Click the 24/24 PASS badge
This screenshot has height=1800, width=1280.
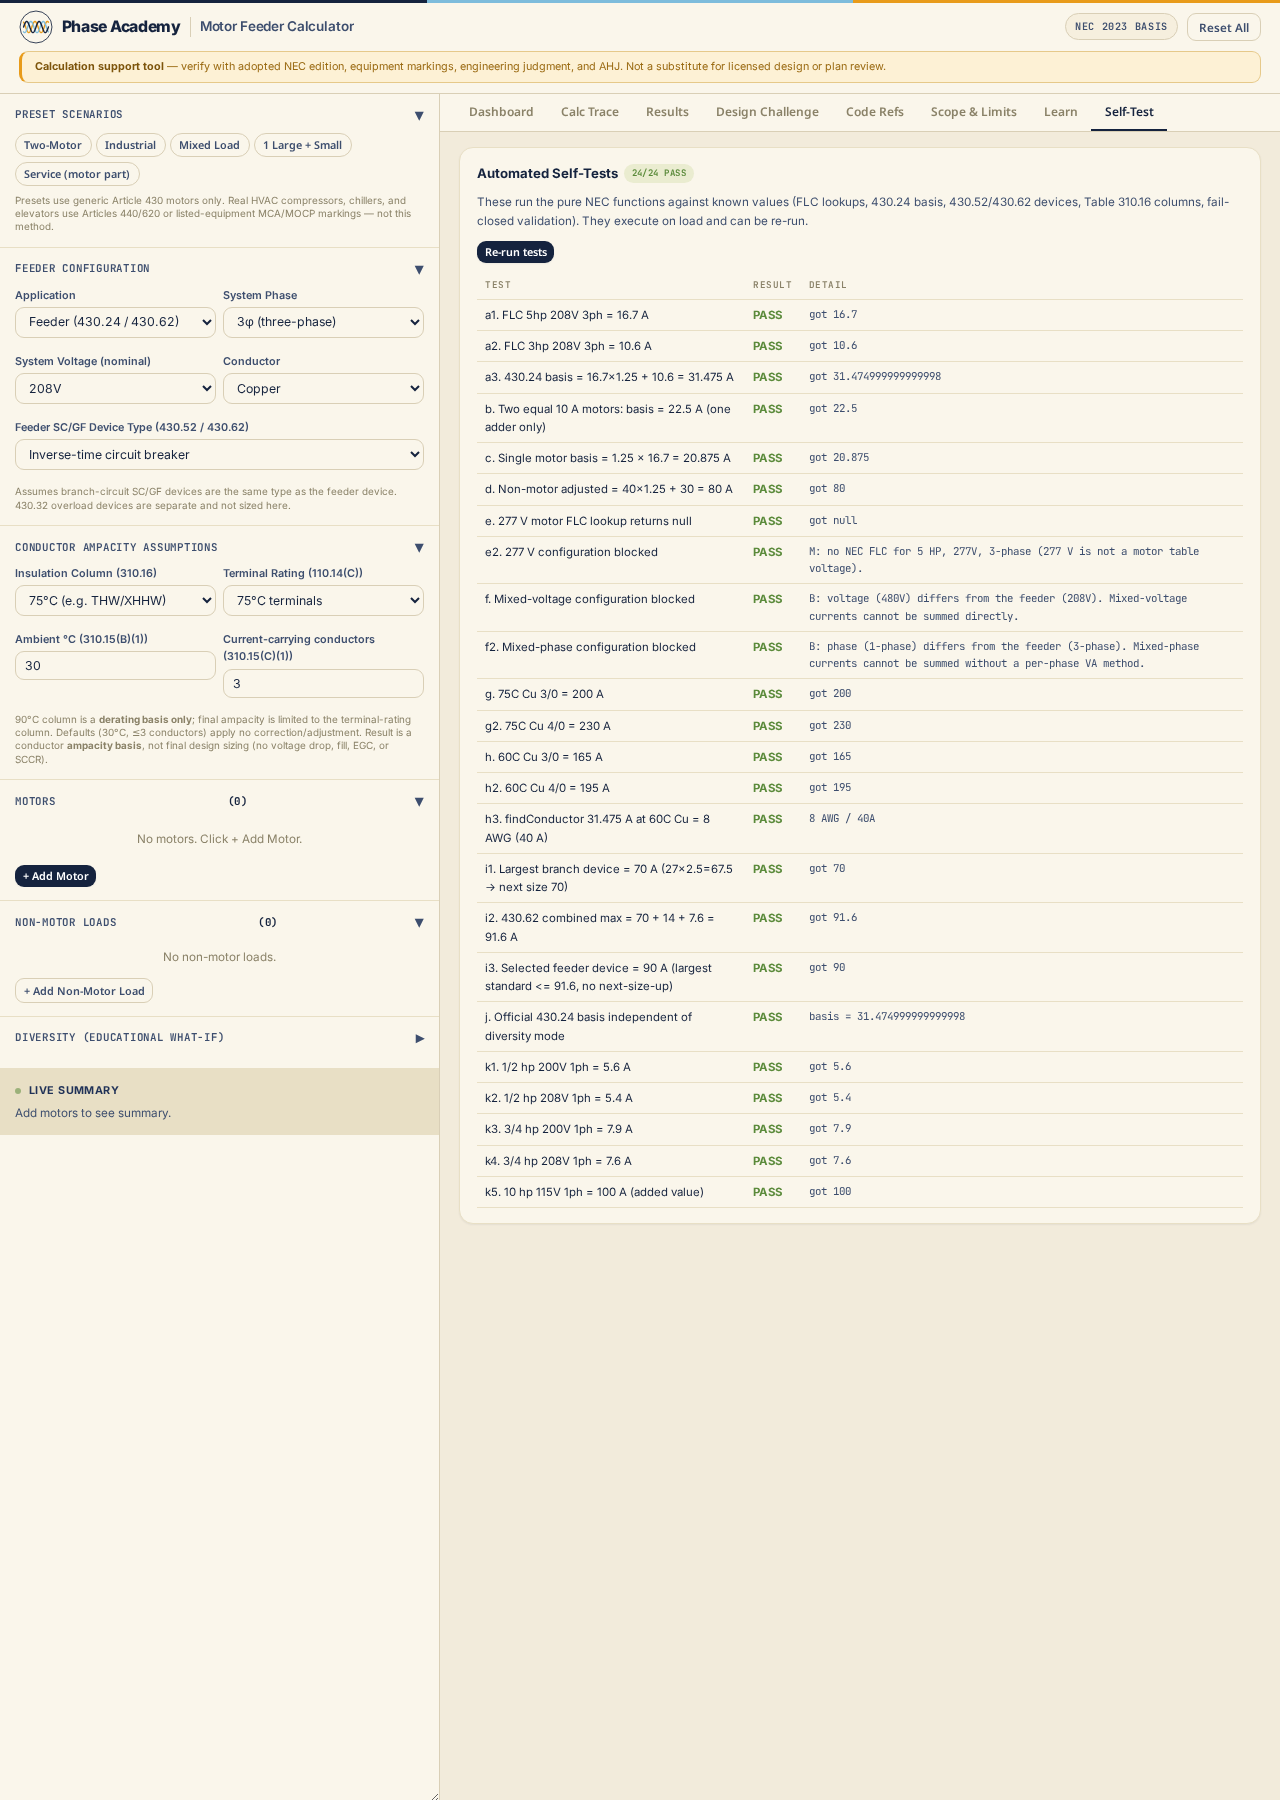point(659,173)
